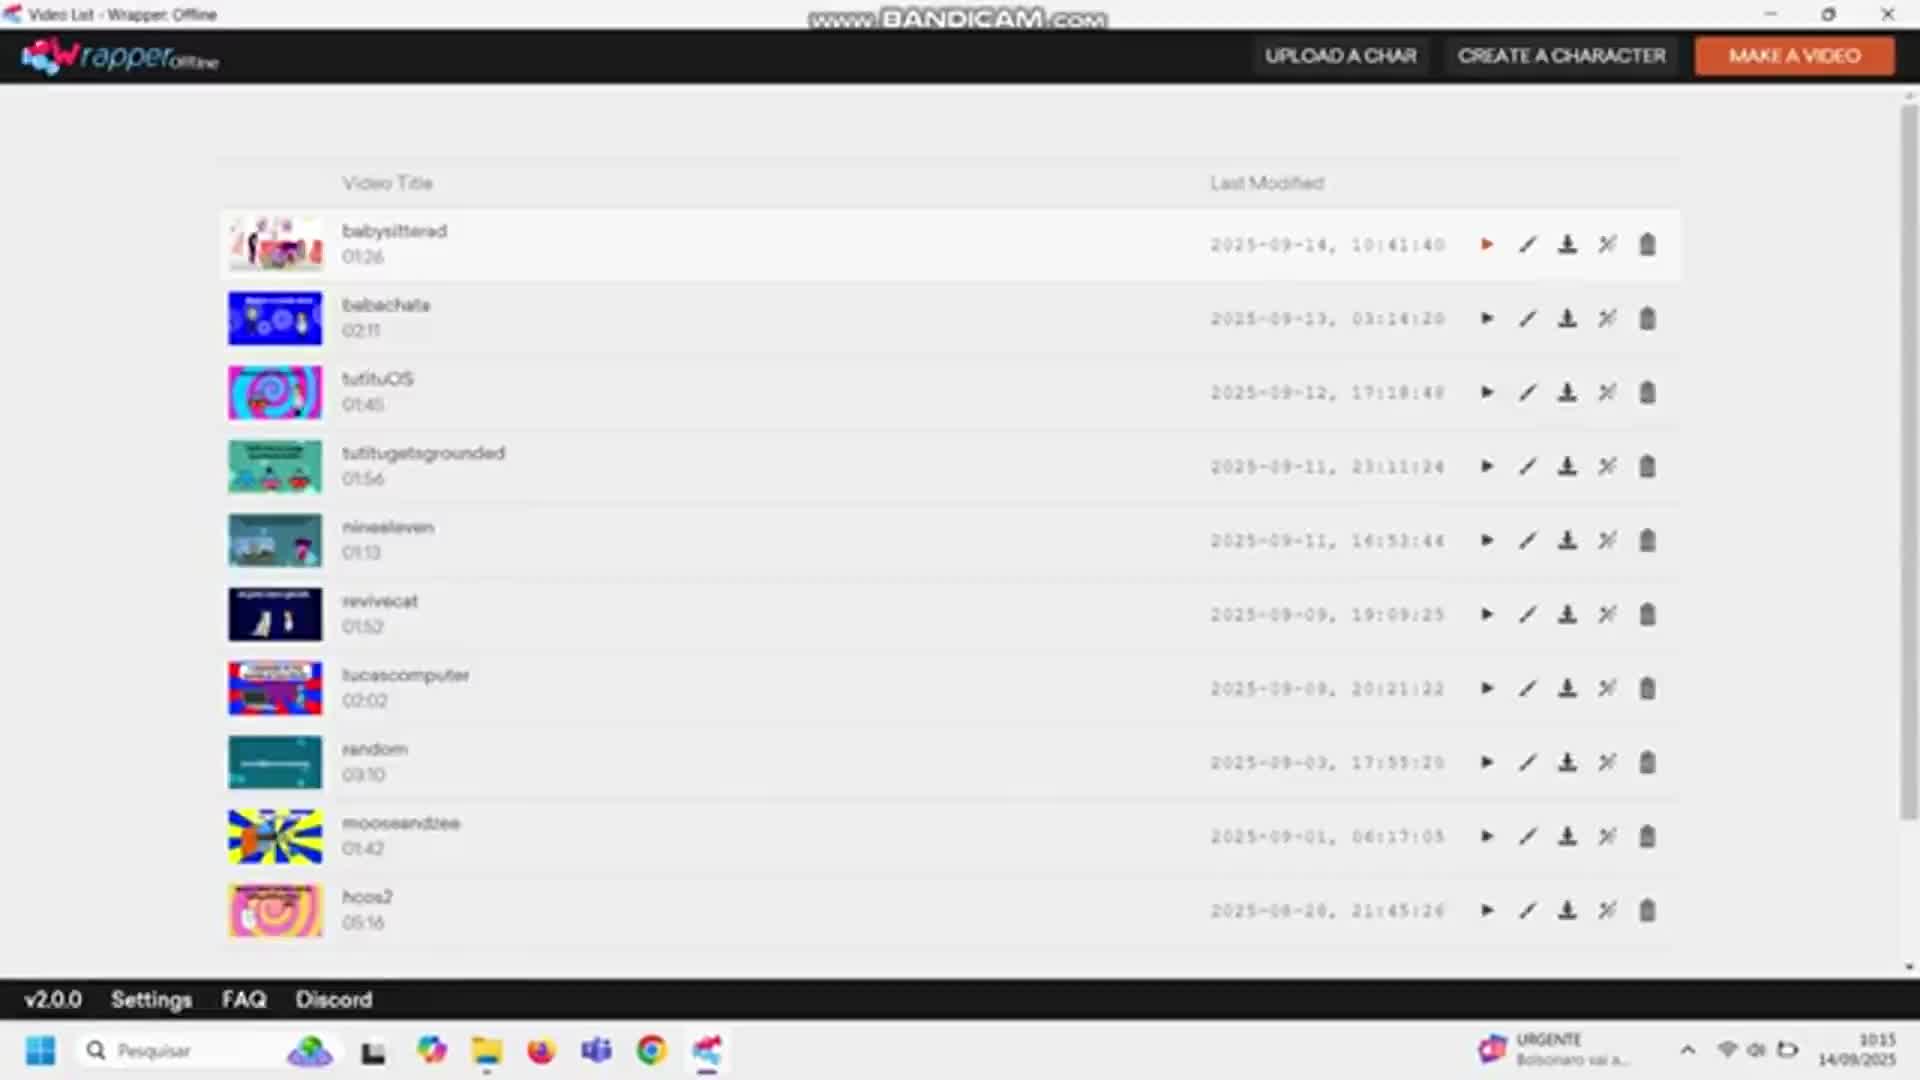Open Settings in the footer

click(151, 999)
